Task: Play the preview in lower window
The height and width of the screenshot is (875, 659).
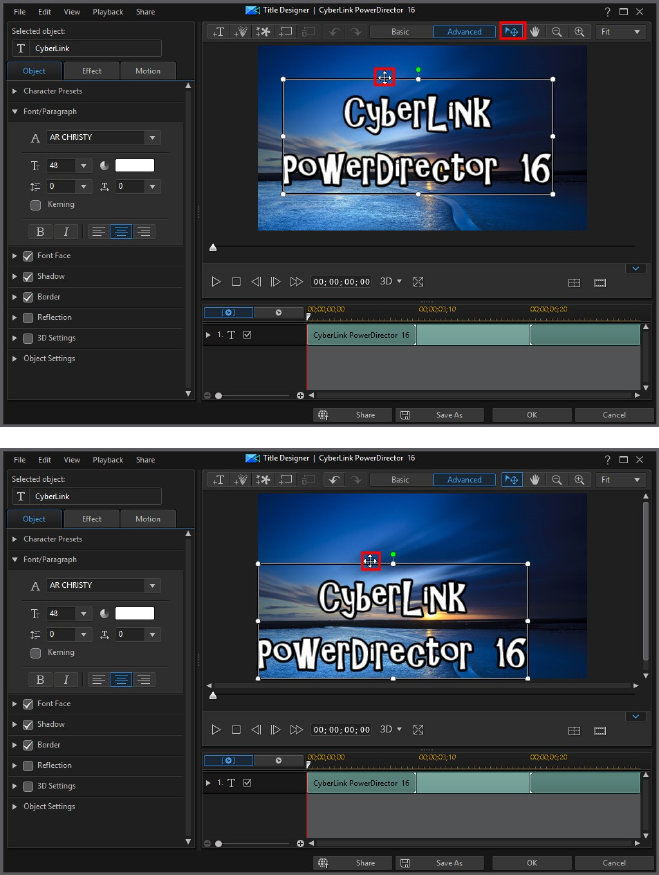Action: click(216, 730)
